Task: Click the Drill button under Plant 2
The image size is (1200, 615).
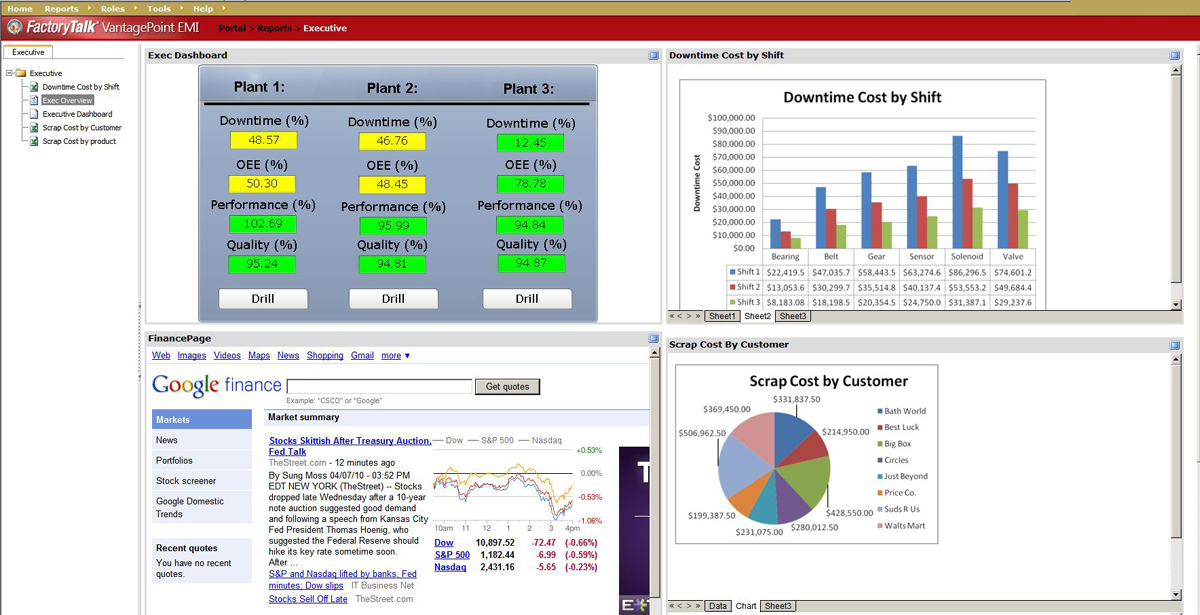Action: pos(392,298)
